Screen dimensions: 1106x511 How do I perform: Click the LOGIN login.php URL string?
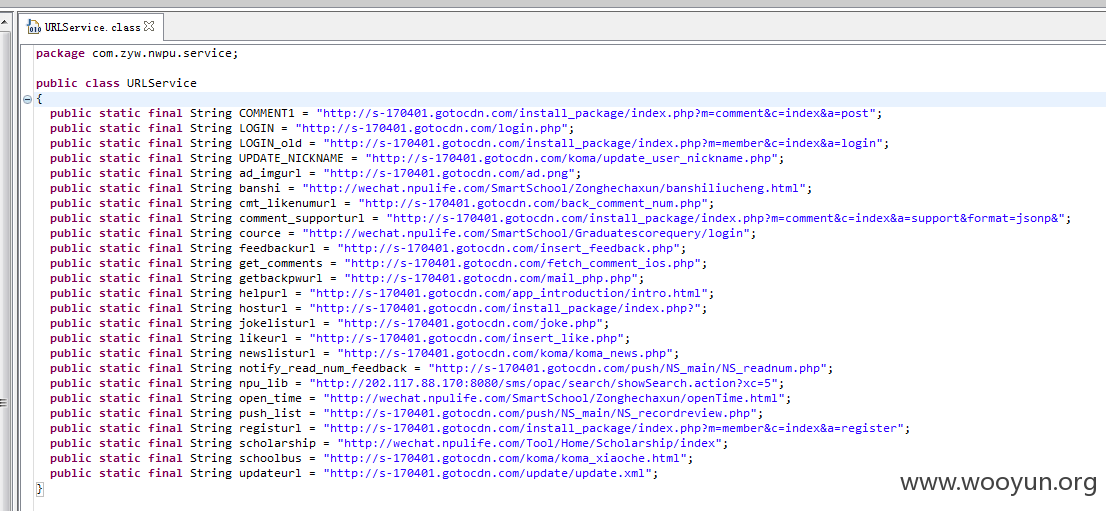tap(432, 128)
